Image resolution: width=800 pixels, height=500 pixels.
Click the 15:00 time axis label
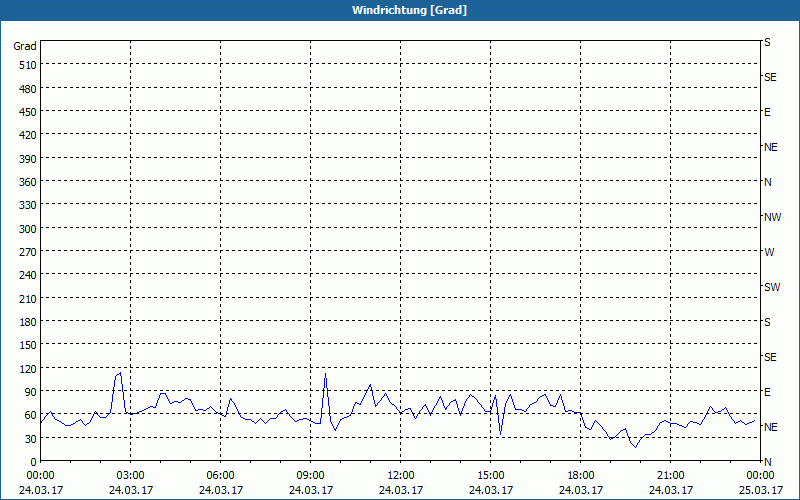pyautogui.click(x=490, y=476)
